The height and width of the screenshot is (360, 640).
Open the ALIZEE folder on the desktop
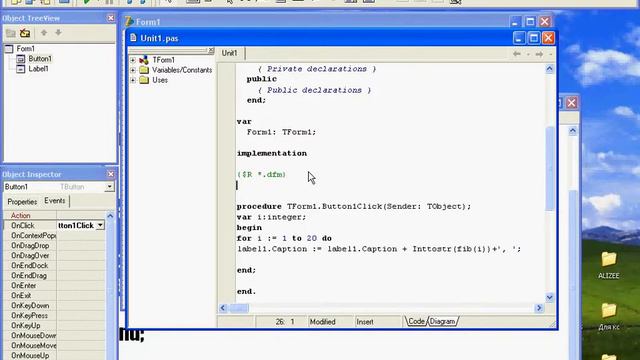click(x=609, y=265)
